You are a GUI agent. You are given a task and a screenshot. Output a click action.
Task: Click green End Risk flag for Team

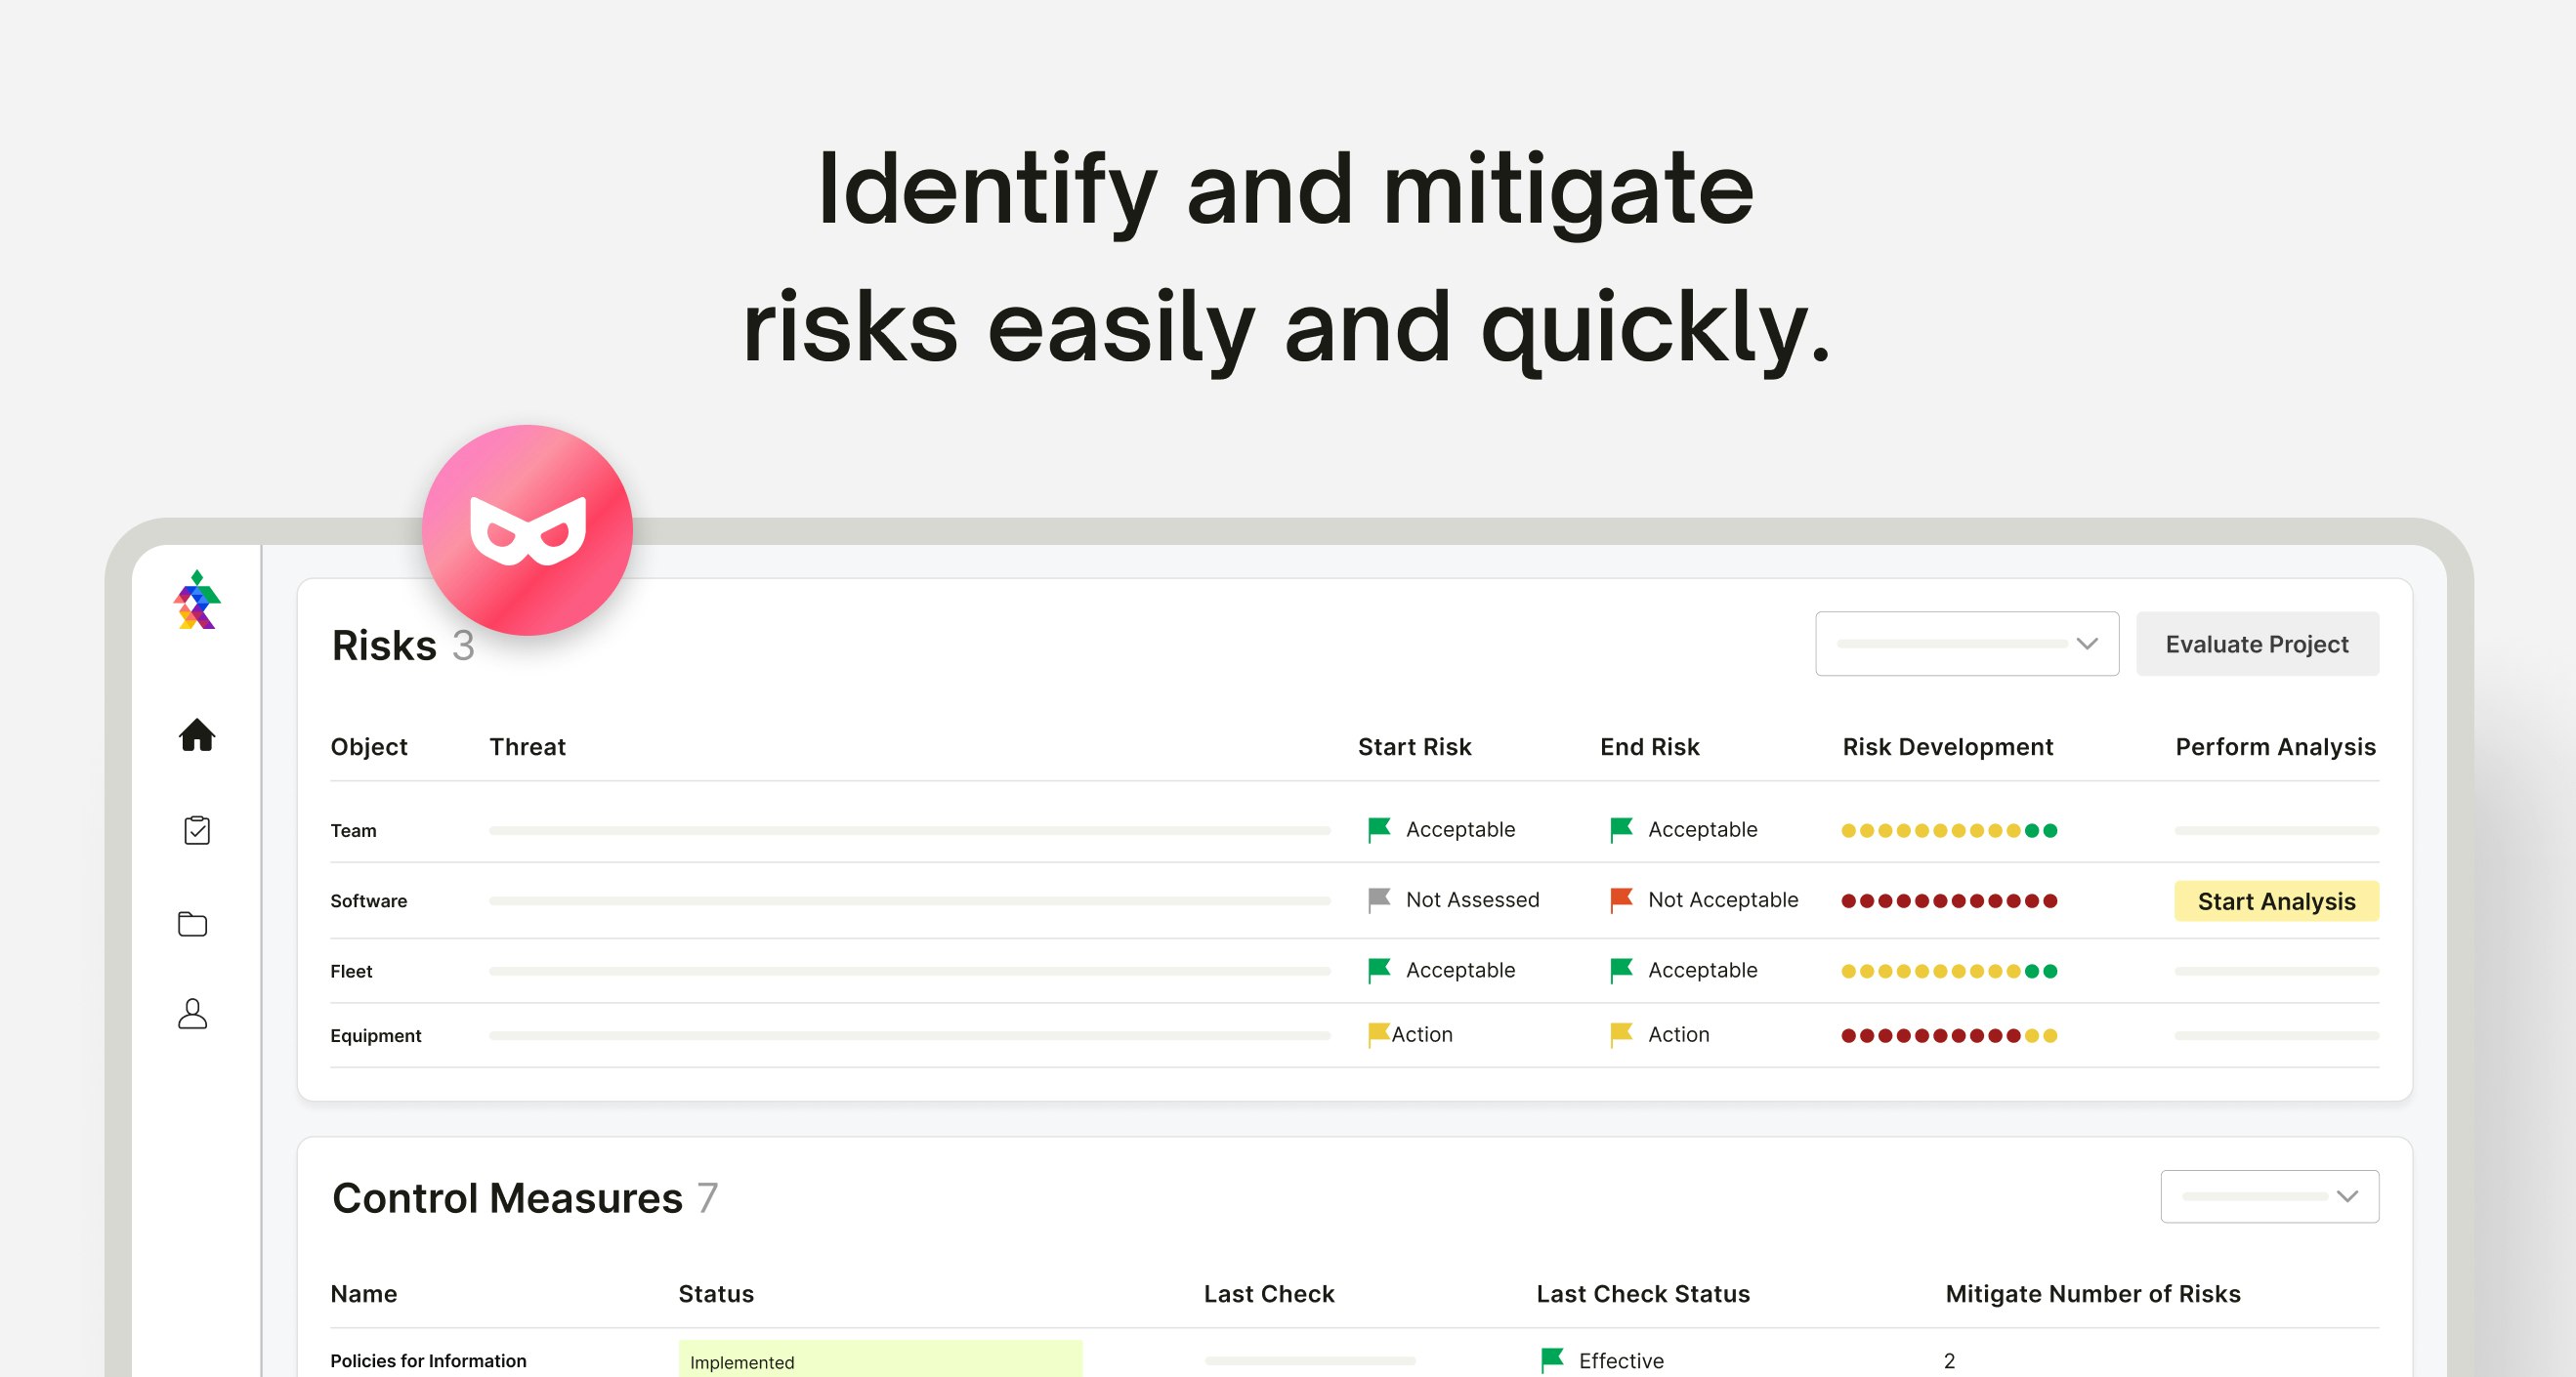click(1621, 829)
